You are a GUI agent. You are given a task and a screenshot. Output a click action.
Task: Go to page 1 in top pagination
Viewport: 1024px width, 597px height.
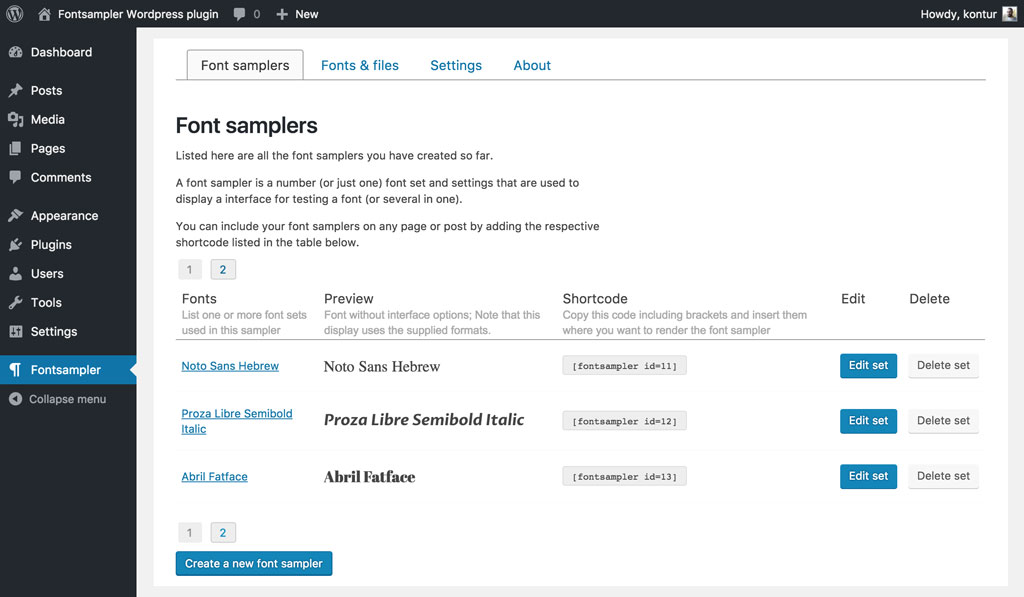190,269
